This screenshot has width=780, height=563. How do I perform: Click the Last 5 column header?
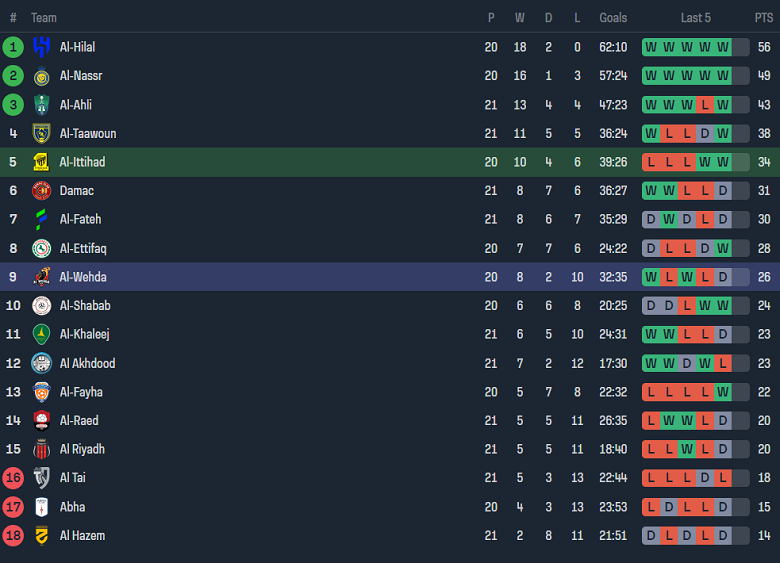click(695, 18)
